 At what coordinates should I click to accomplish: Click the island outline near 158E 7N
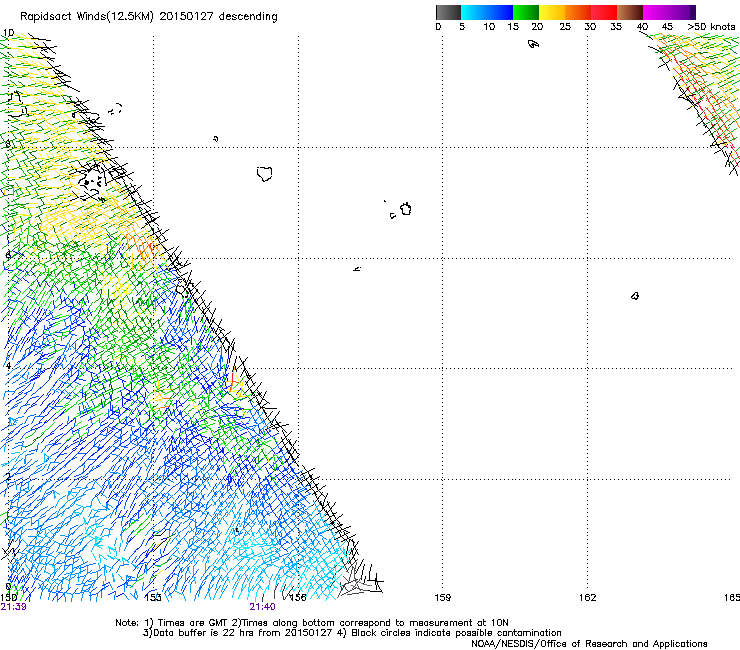(x=405, y=209)
